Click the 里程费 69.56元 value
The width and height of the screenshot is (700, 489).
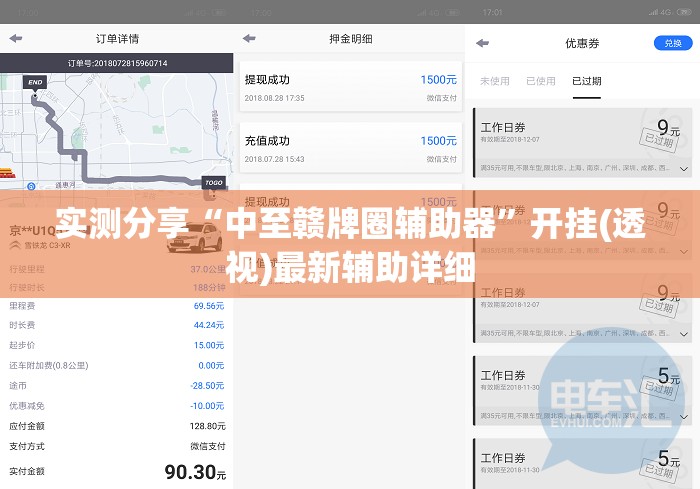(x=208, y=306)
